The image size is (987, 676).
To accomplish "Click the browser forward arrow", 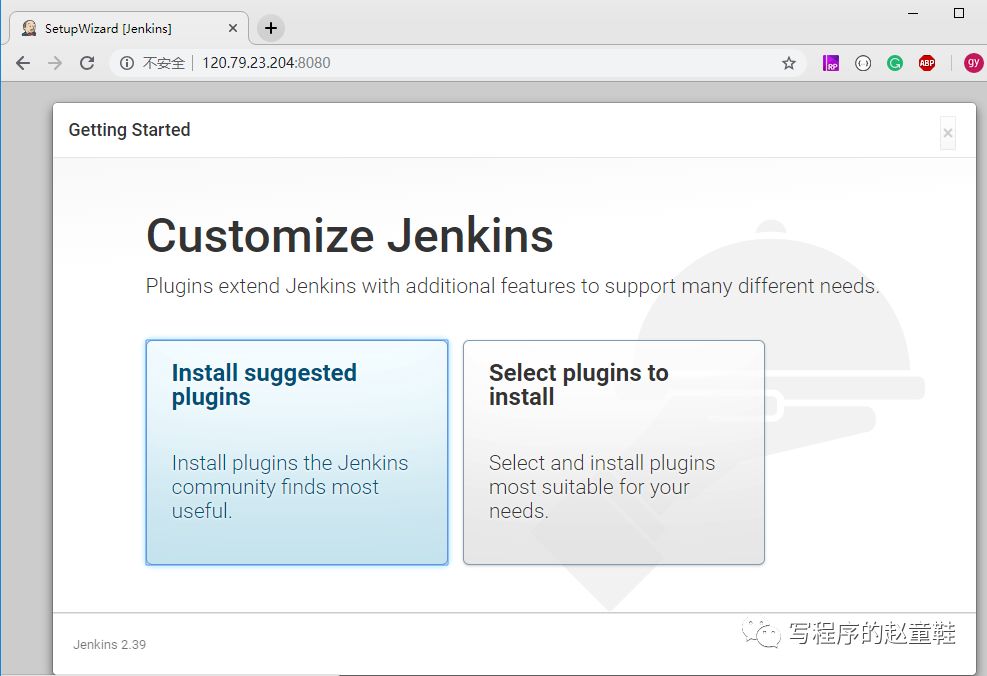I will point(55,63).
